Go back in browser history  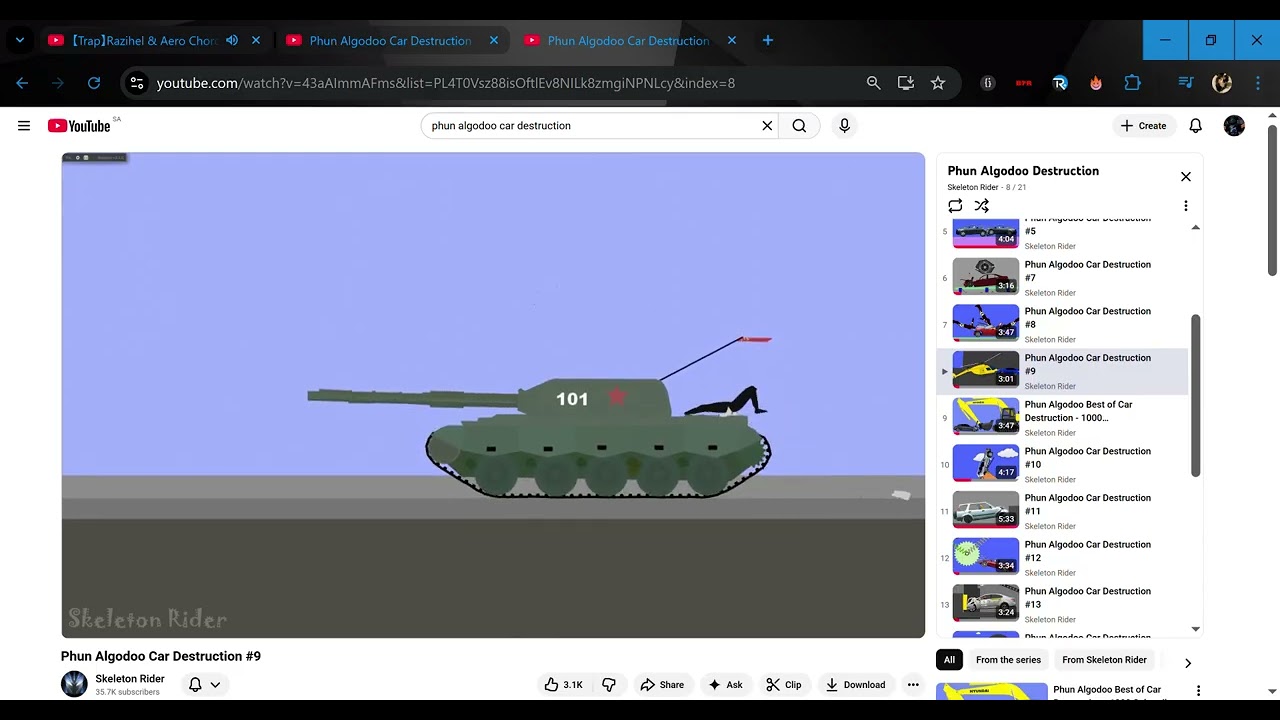tap(22, 83)
